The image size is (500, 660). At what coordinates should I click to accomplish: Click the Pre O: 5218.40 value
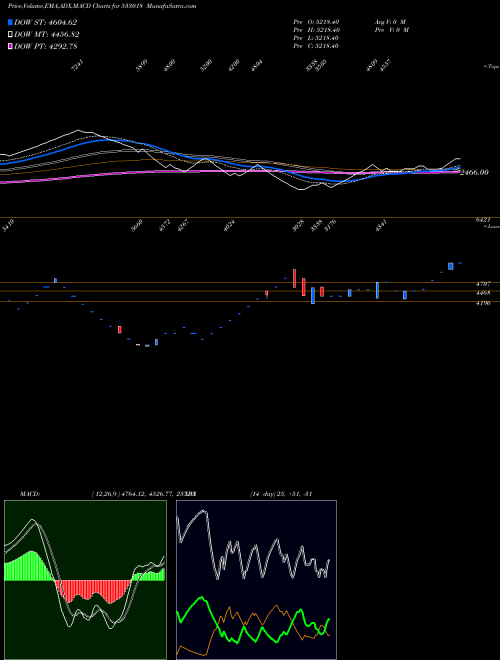pos(316,21)
